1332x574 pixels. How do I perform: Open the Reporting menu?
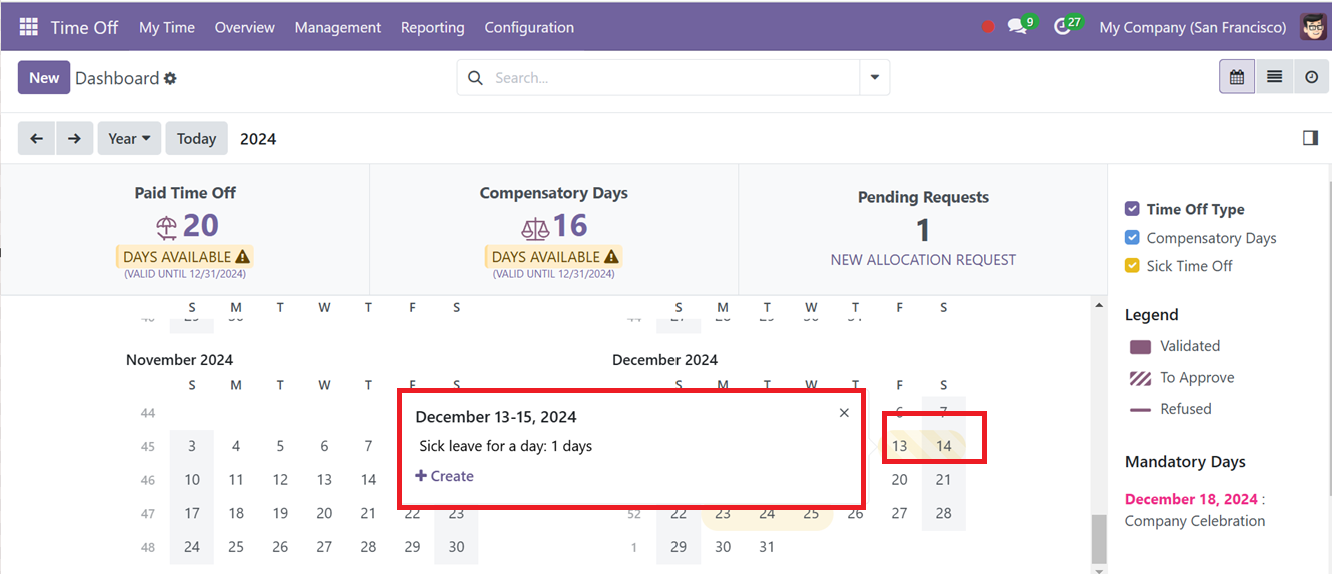tap(433, 27)
